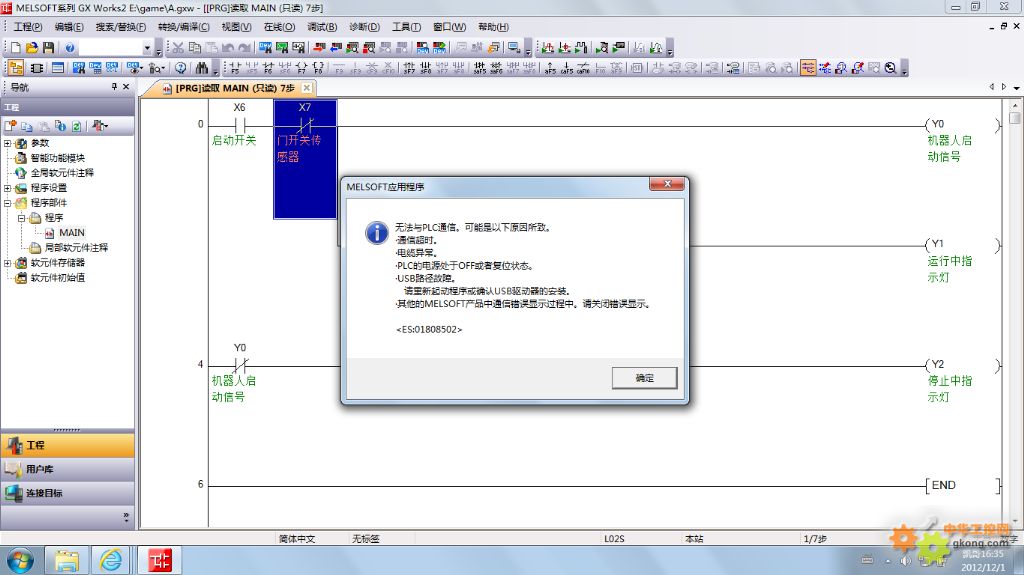Open Internet Explorer from the taskbar
This screenshot has height=575, width=1024.
pos(111,560)
